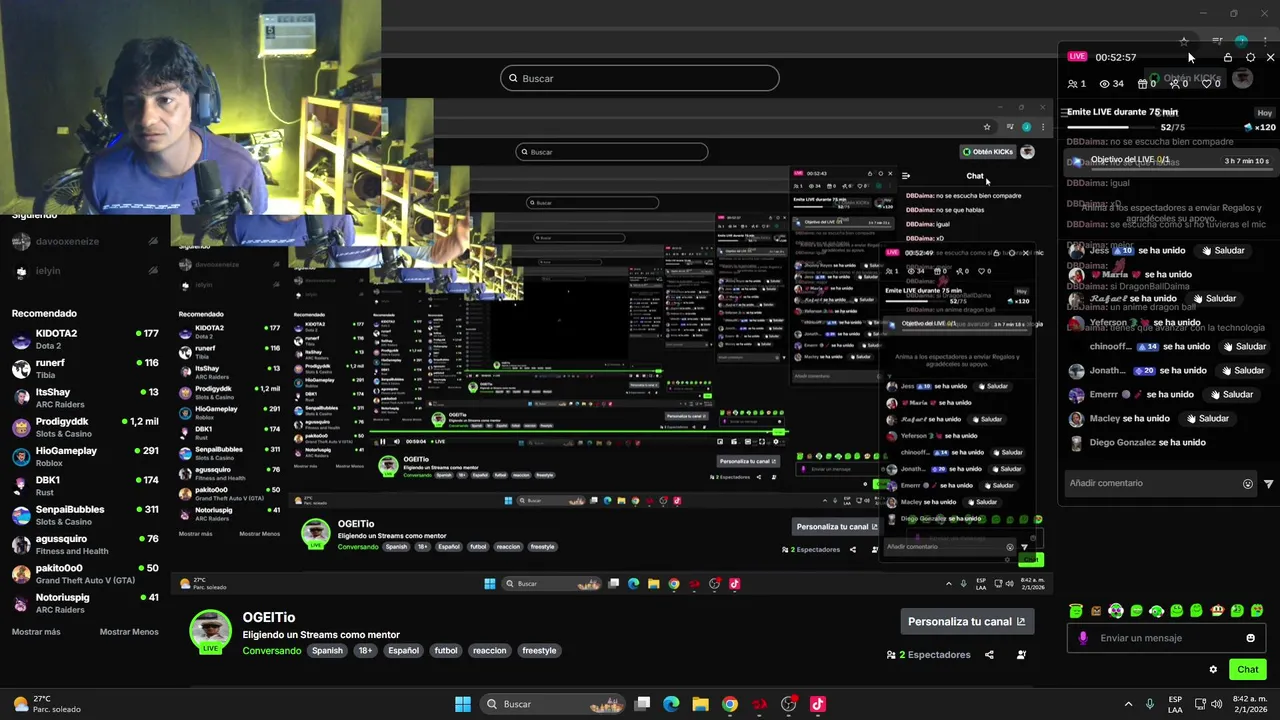Open HioGameplay recommended channel
Image resolution: width=1280 pixels, height=720 pixels.
click(85, 456)
